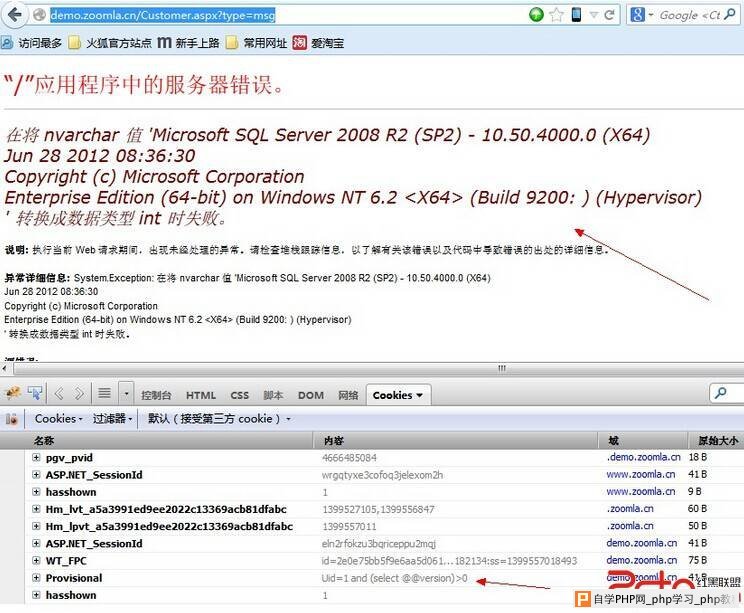The image size is (744, 613).
Task: Click the Firebug break-on-cookie icon
Action: click(11, 419)
